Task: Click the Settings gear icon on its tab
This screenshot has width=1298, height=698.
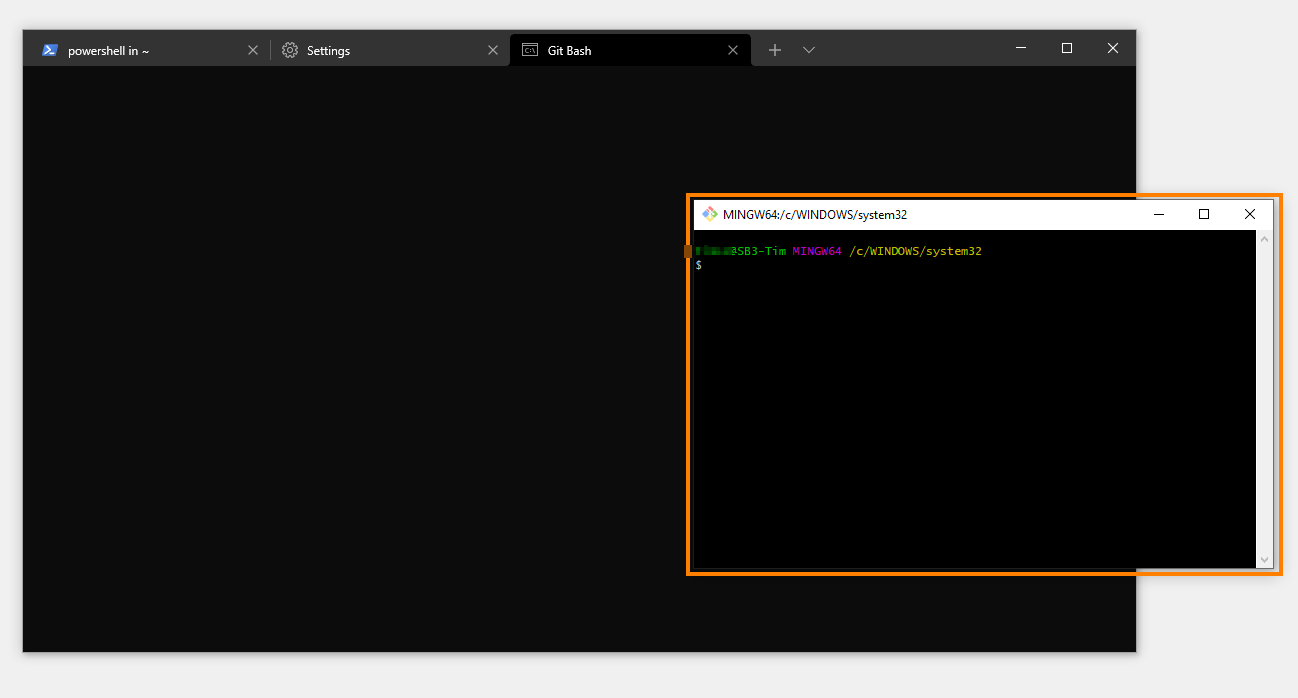Action: click(289, 49)
